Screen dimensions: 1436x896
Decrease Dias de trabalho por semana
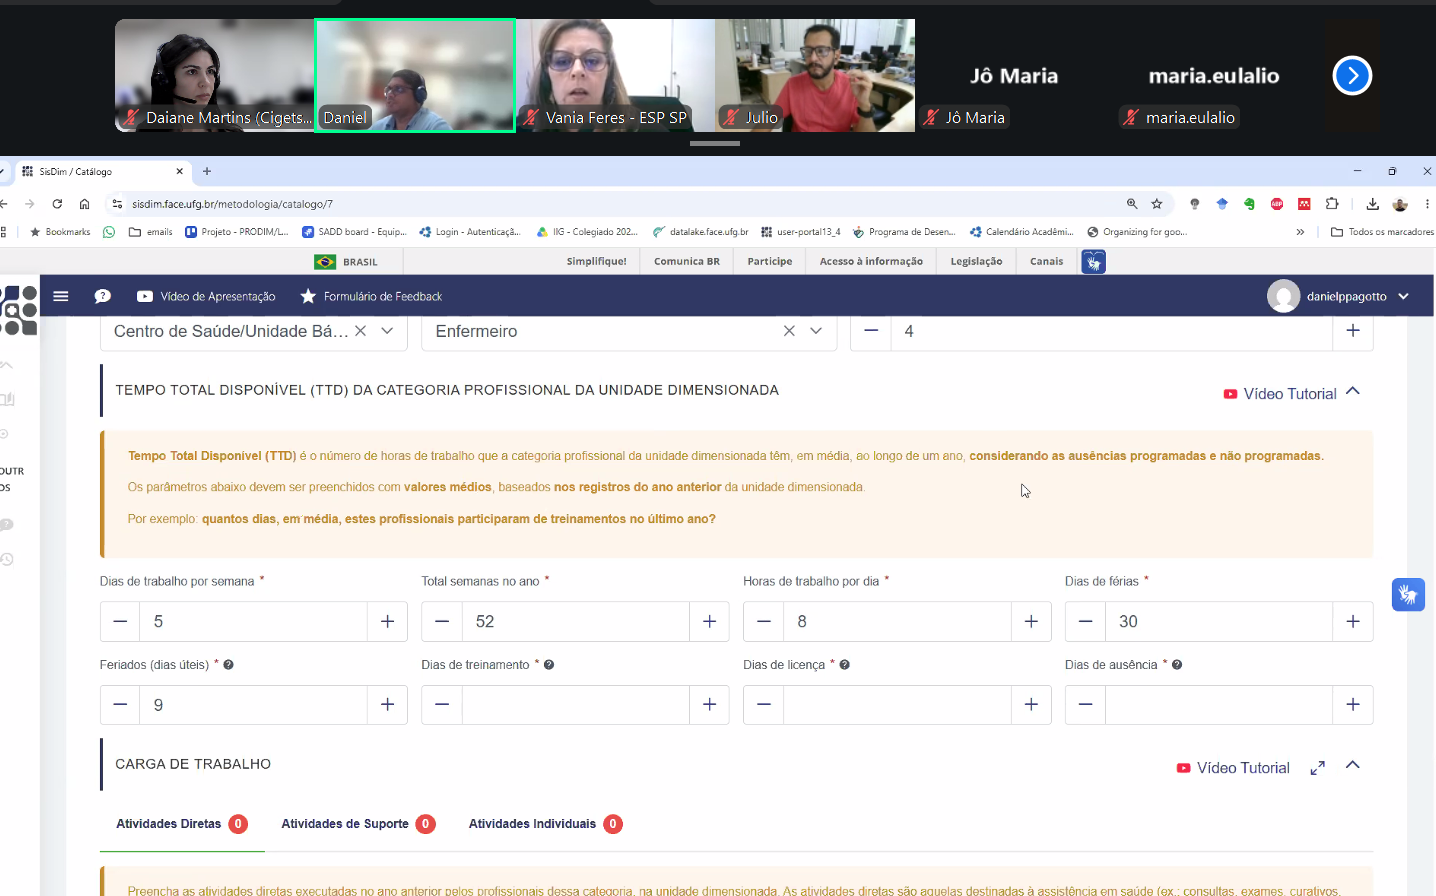pyautogui.click(x=120, y=621)
